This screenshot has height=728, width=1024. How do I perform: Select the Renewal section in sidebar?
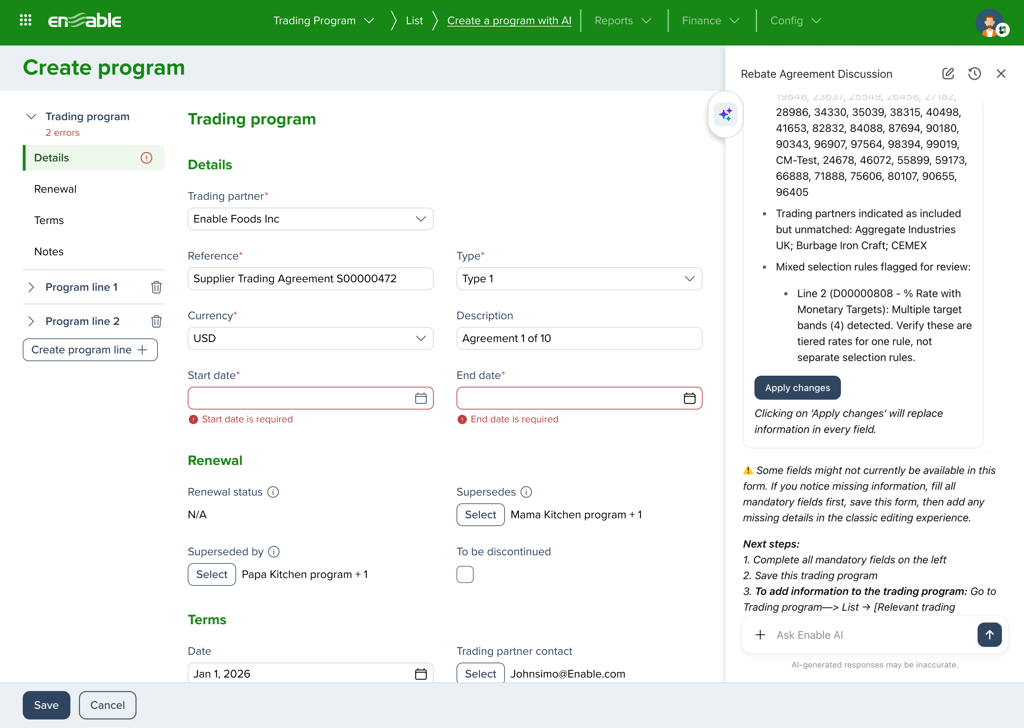55,189
